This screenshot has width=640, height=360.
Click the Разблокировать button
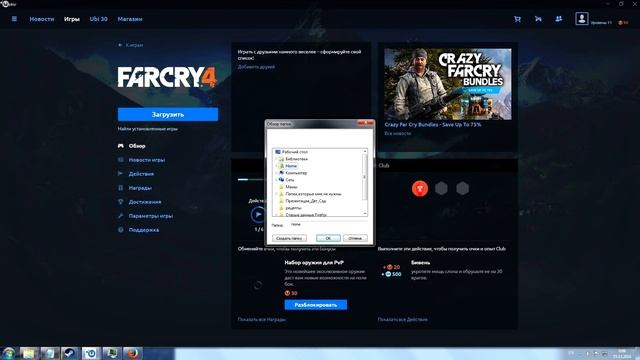point(316,305)
